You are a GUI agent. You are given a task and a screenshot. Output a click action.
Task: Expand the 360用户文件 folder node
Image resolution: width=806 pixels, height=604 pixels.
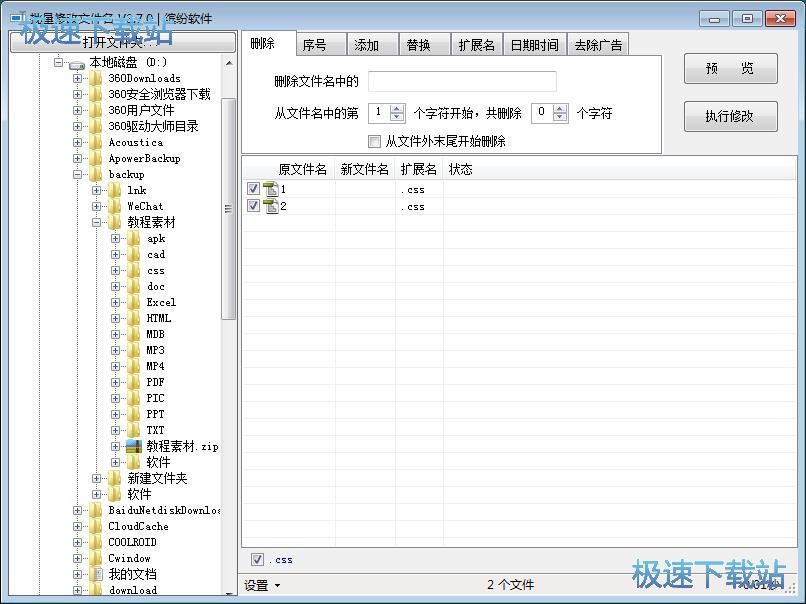click(x=77, y=110)
